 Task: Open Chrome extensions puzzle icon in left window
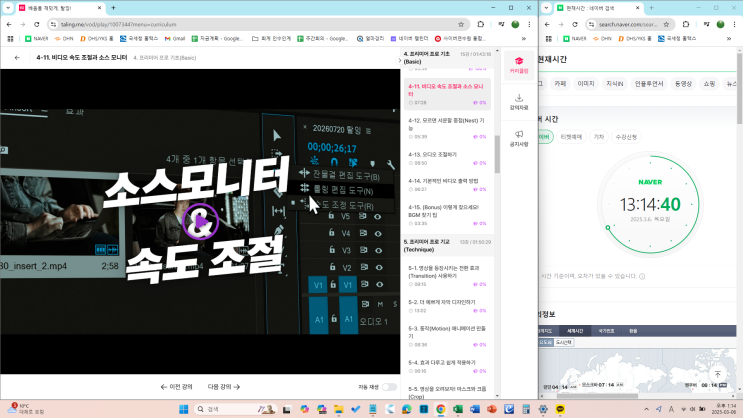click(480, 24)
